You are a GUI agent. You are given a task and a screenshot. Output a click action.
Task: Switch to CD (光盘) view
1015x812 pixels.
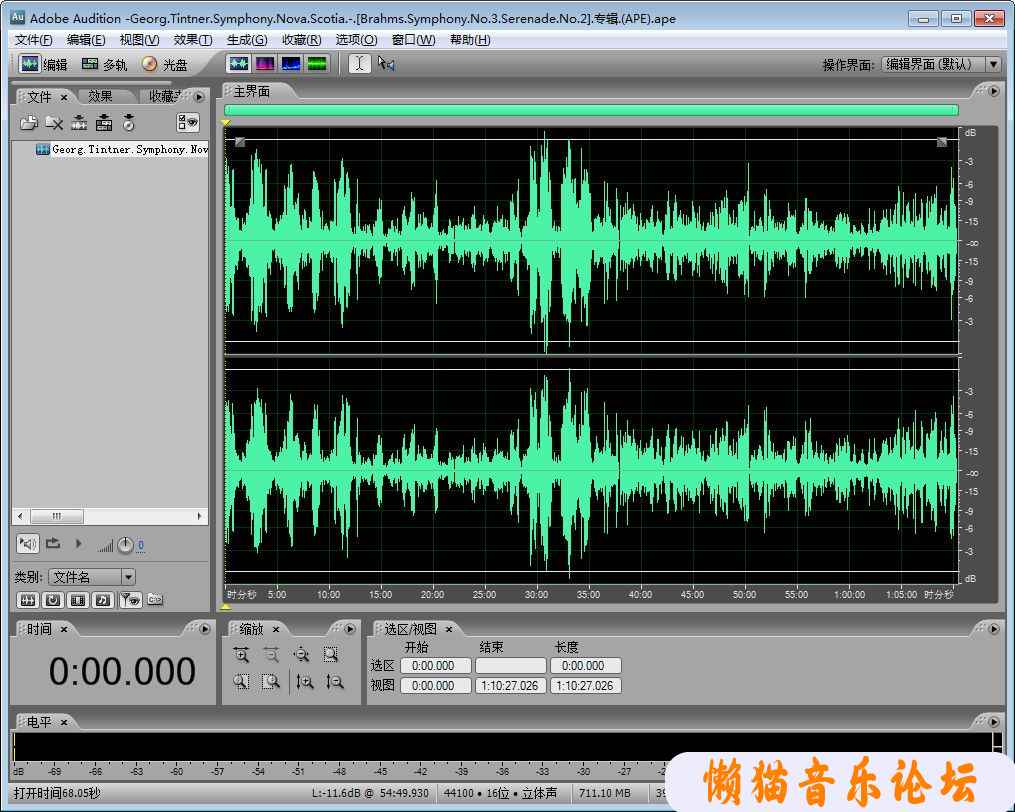click(164, 64)
